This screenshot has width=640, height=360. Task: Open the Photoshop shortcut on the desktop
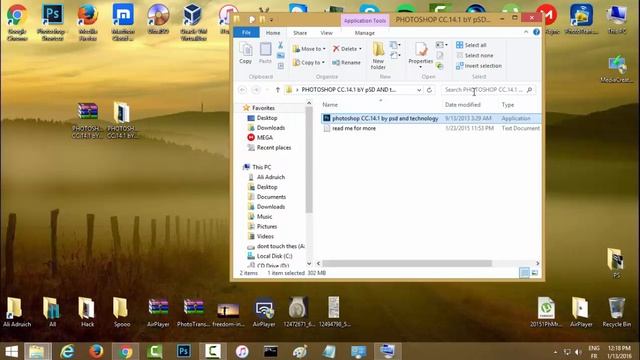pos(52,22)
